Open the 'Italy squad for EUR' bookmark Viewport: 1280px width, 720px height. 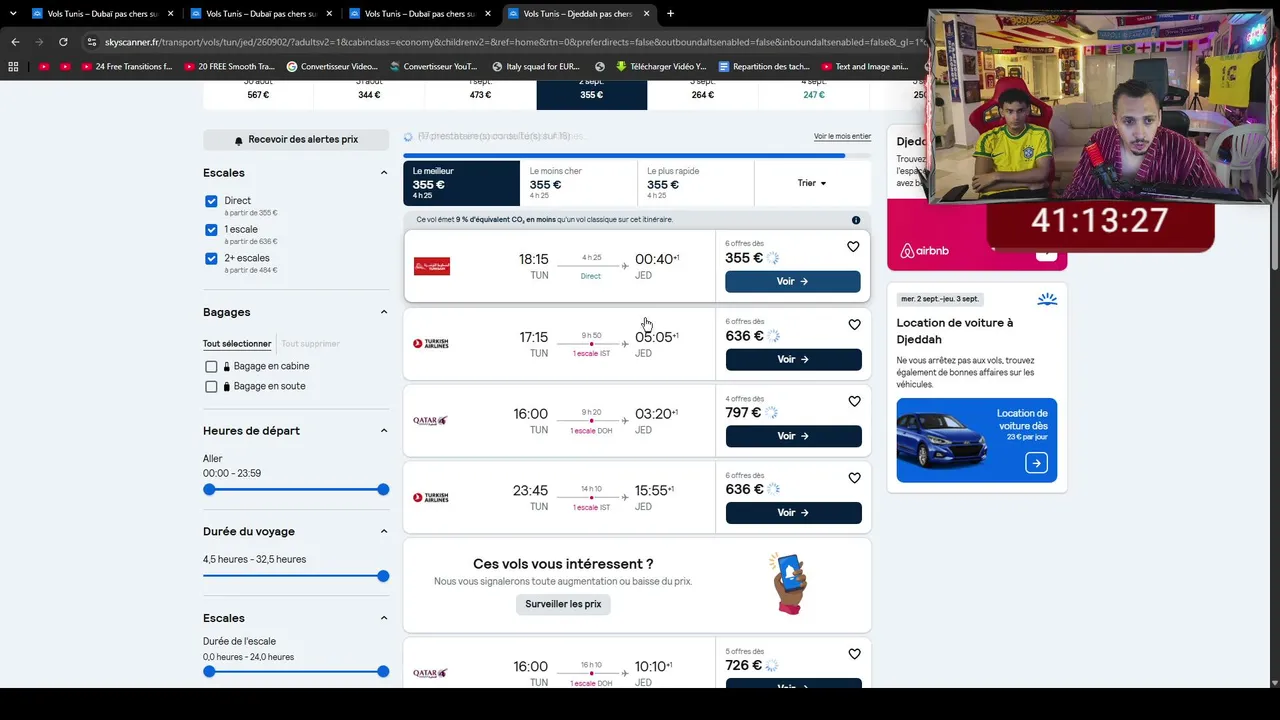click(x=536, y=67)
